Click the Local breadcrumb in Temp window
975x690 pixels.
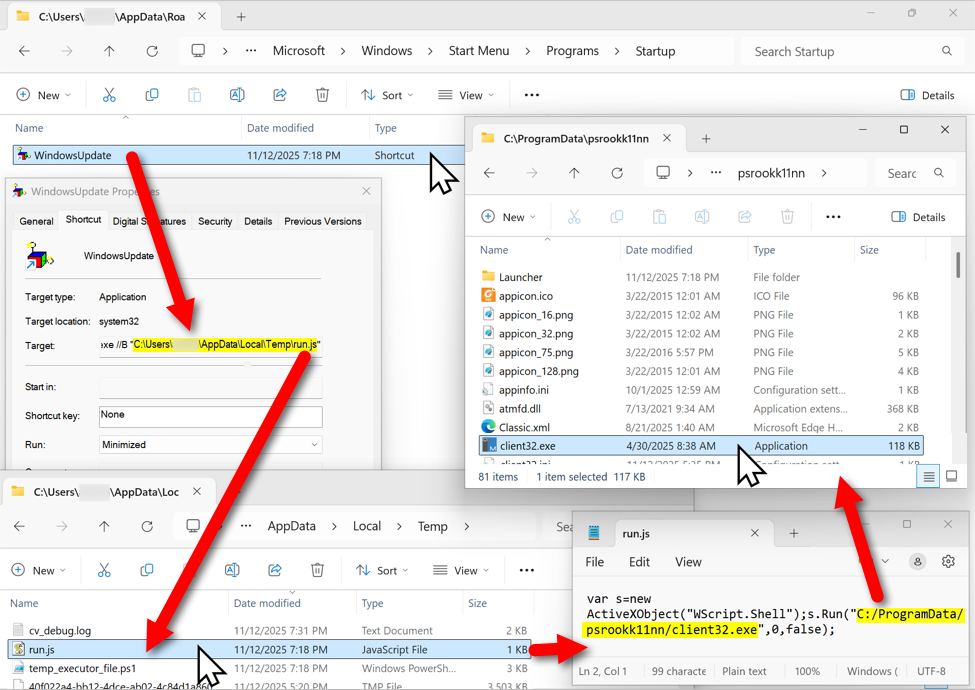367,526
